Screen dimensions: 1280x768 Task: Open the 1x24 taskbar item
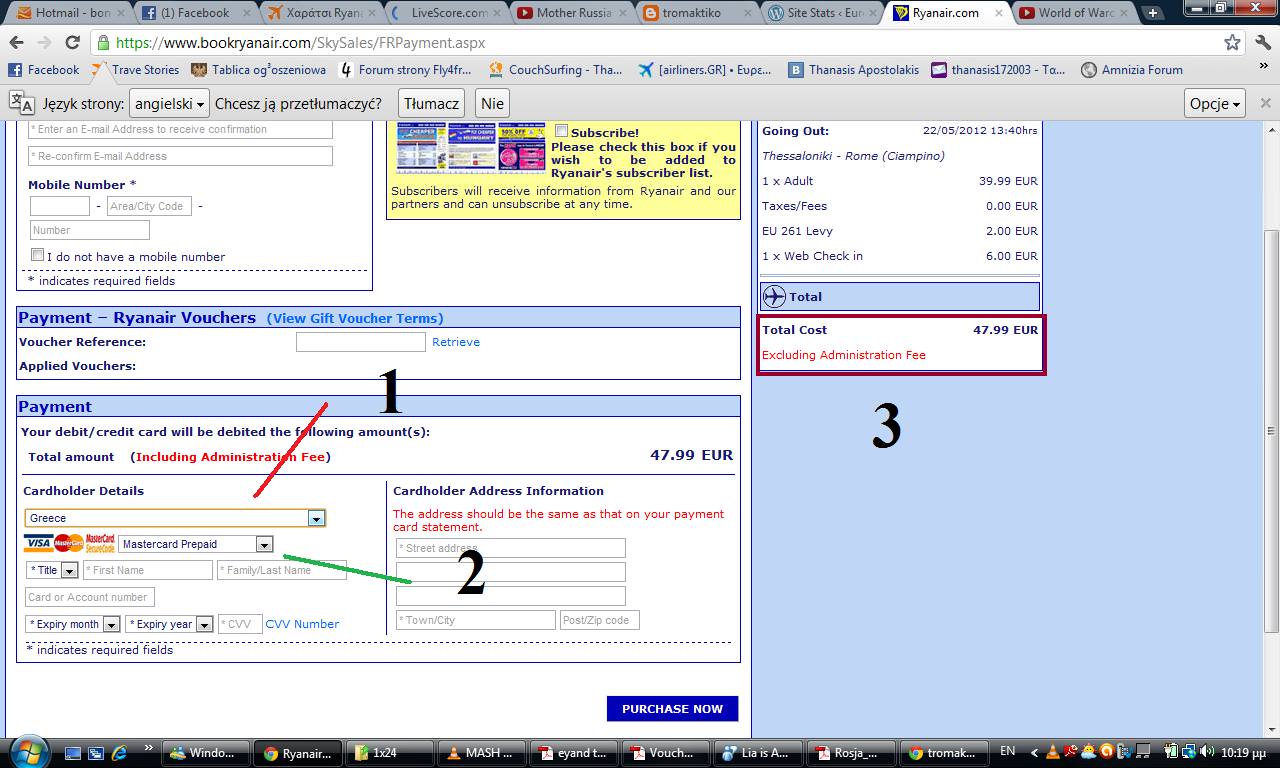pos(391,753)
